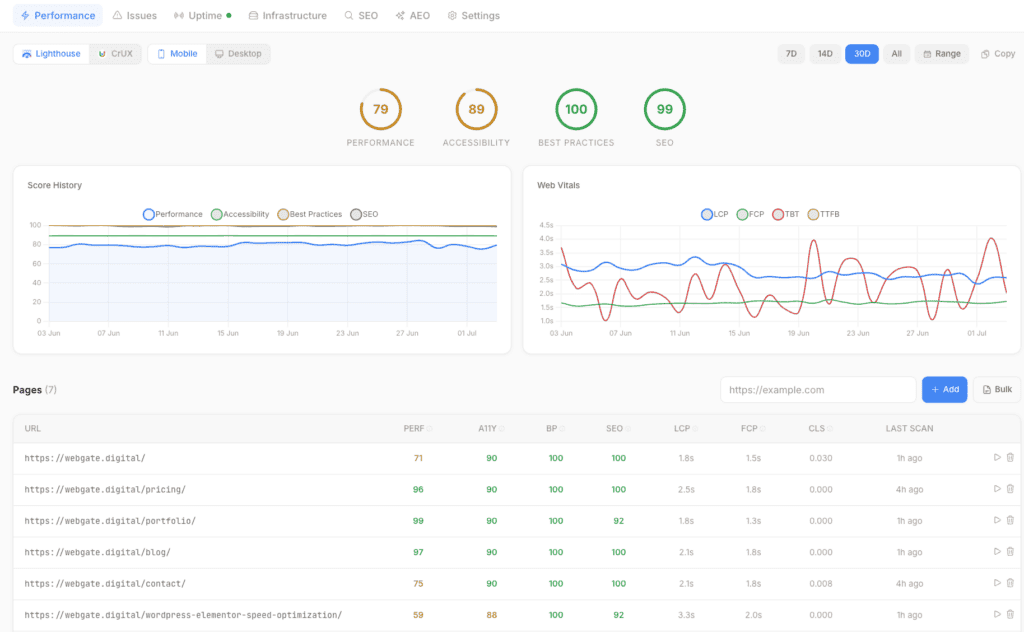Delete the webgate.digital/ homepage row
This screenshot has height=632, width=1024.
click(1010, 458)
